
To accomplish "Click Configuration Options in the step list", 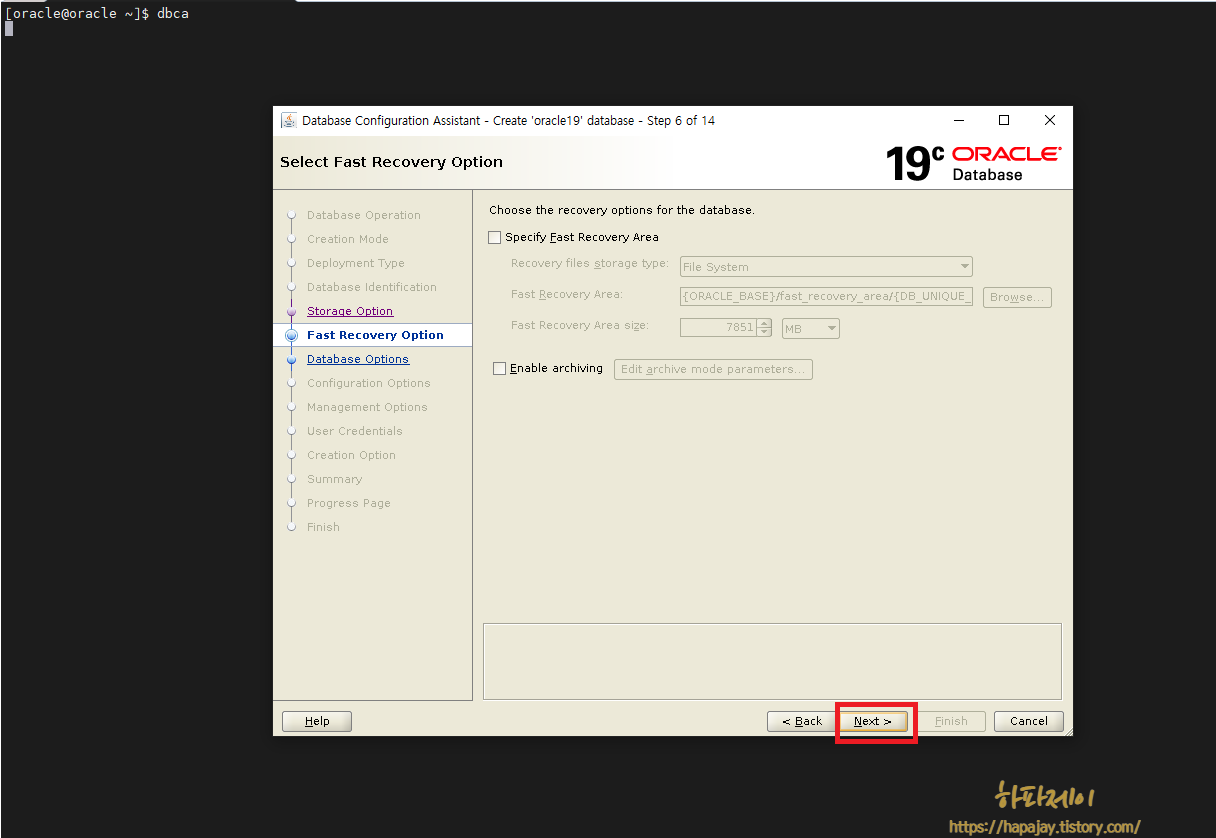I will [369, 383].
